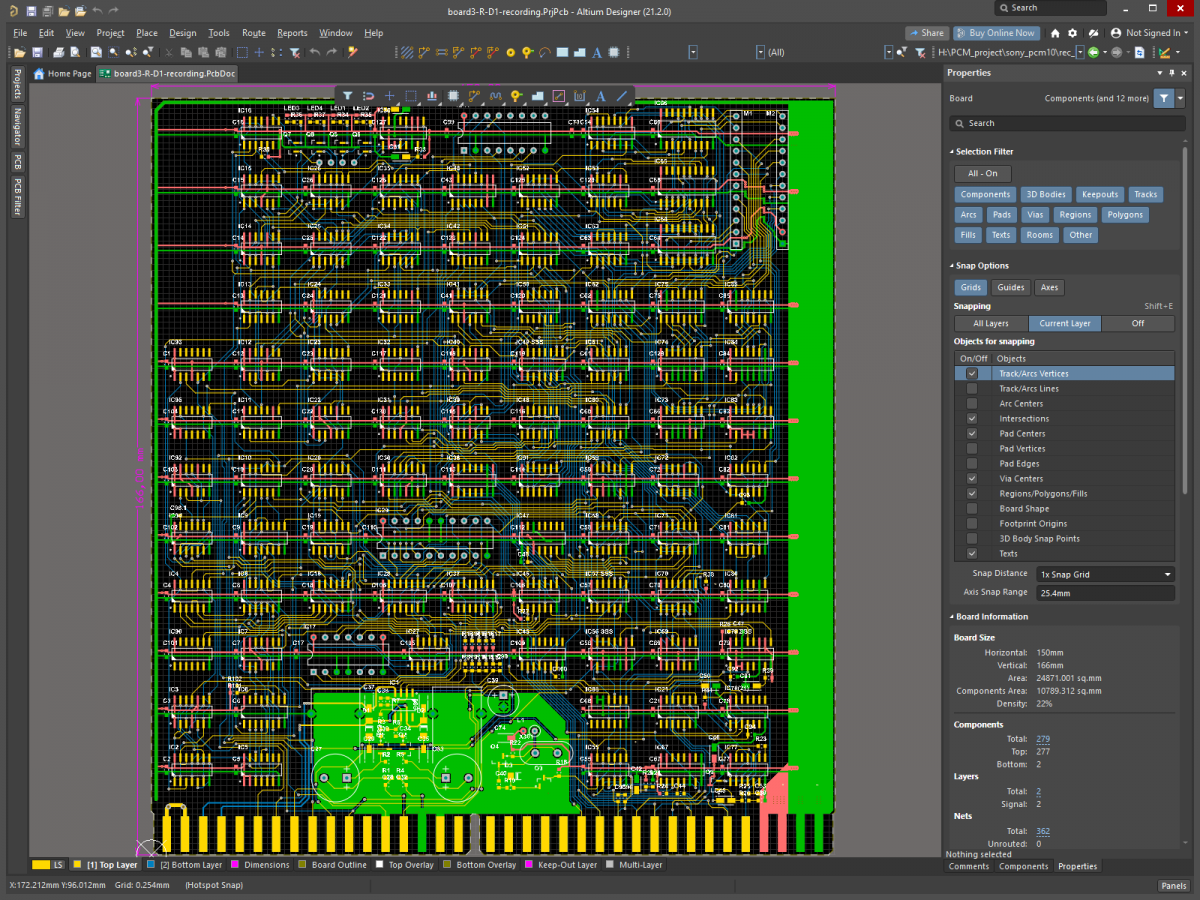Click the Place Component chip icon in Active Bar

[x=453, y=96]
